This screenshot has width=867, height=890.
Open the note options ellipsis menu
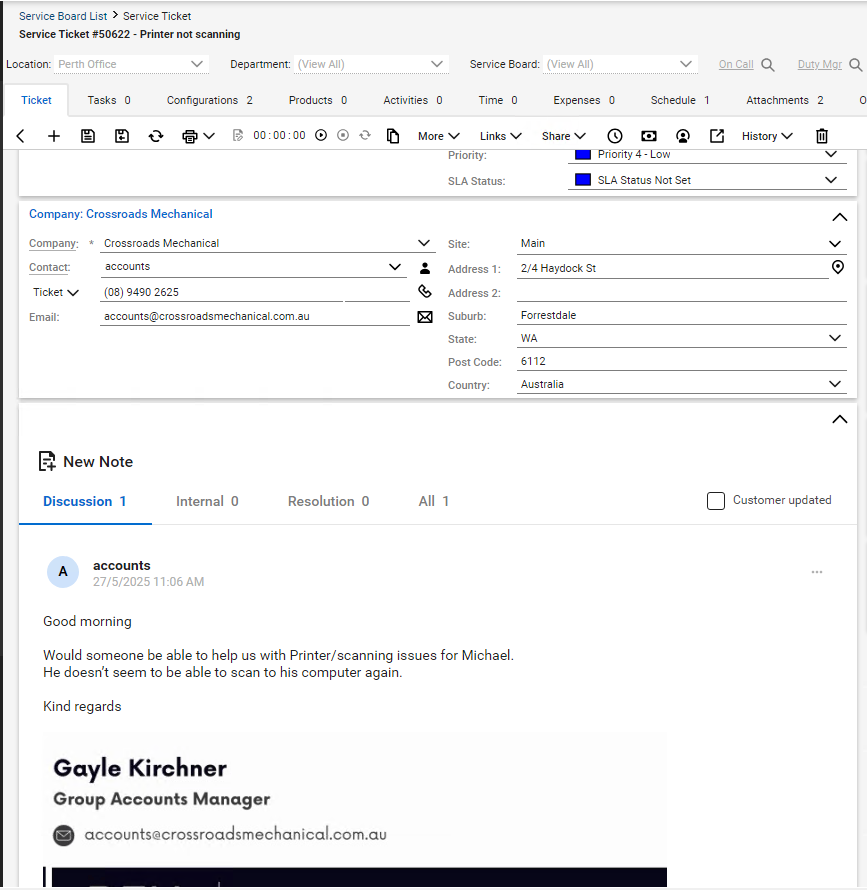817,572
